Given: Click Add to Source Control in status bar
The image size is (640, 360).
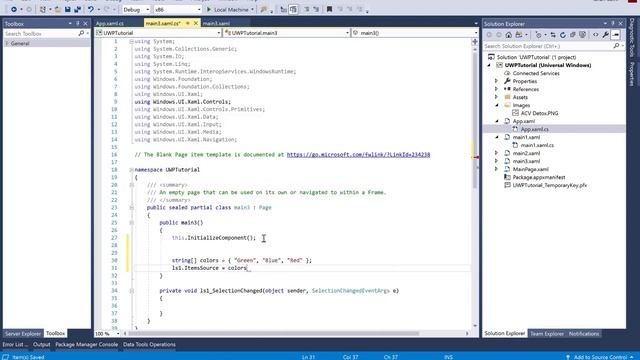Looking at the screenshot, I should (600, 357).
